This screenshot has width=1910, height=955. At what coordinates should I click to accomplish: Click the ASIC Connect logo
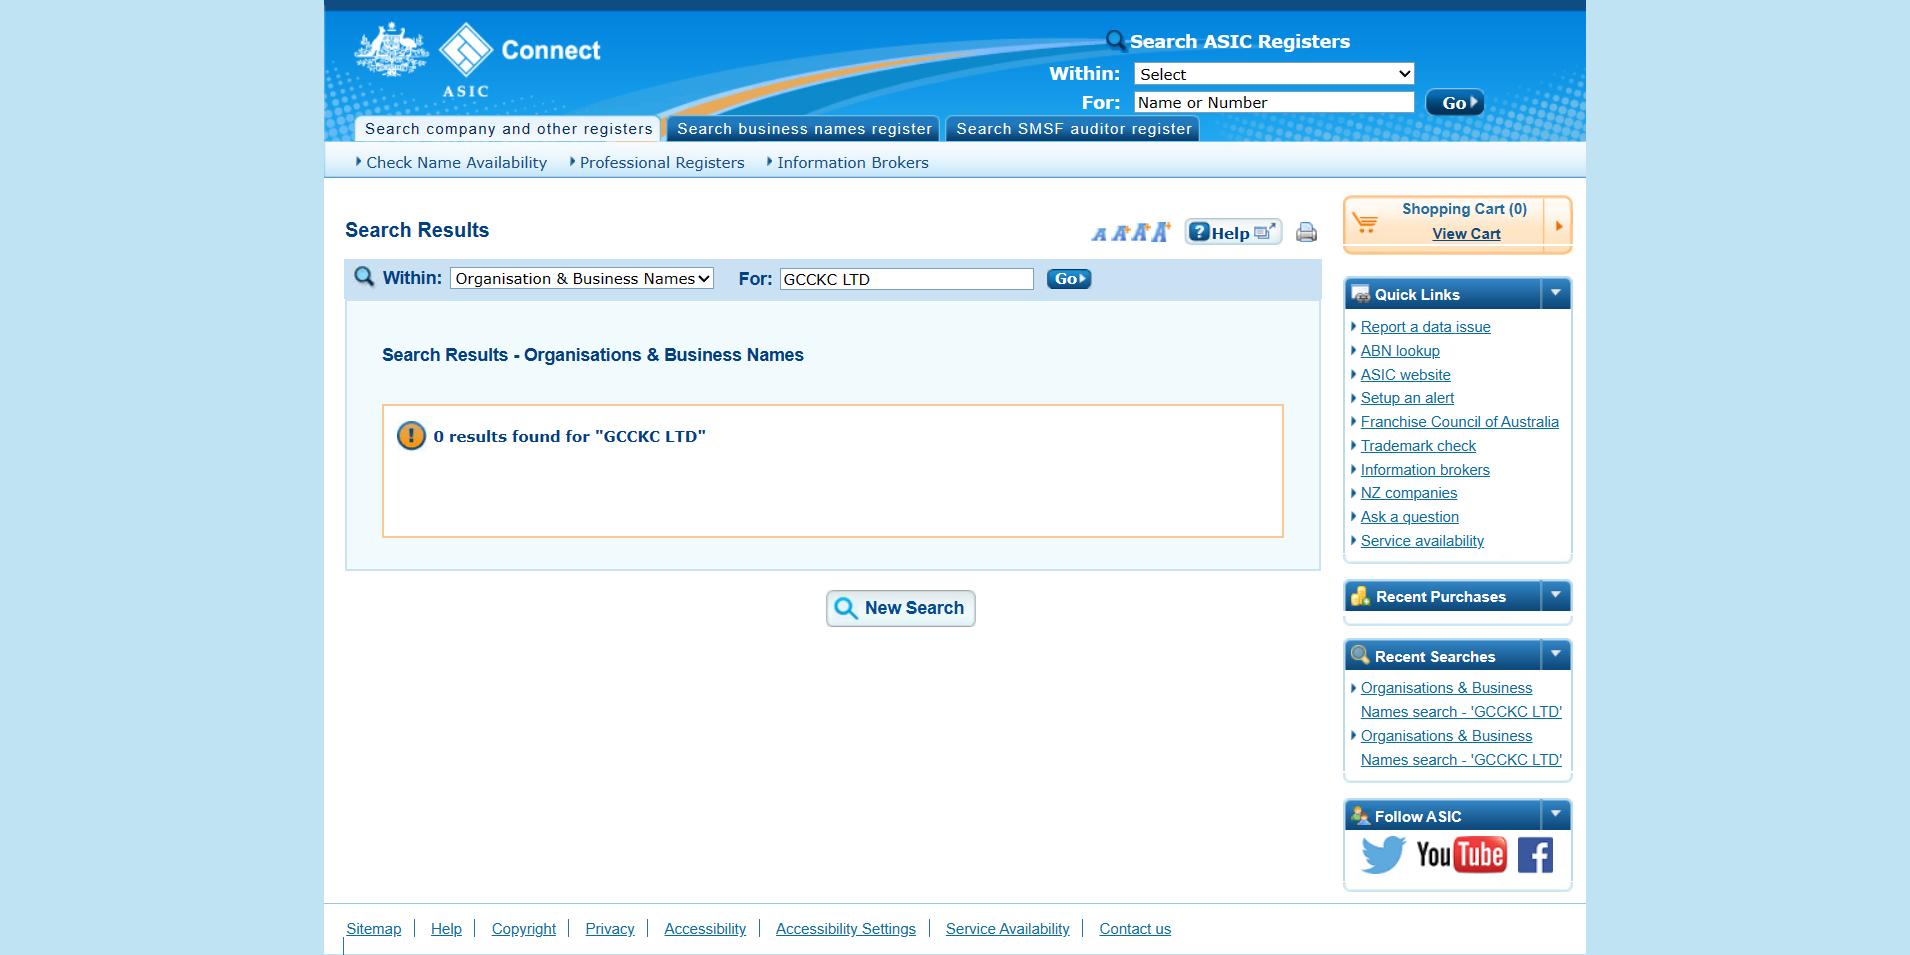(478, 60)
